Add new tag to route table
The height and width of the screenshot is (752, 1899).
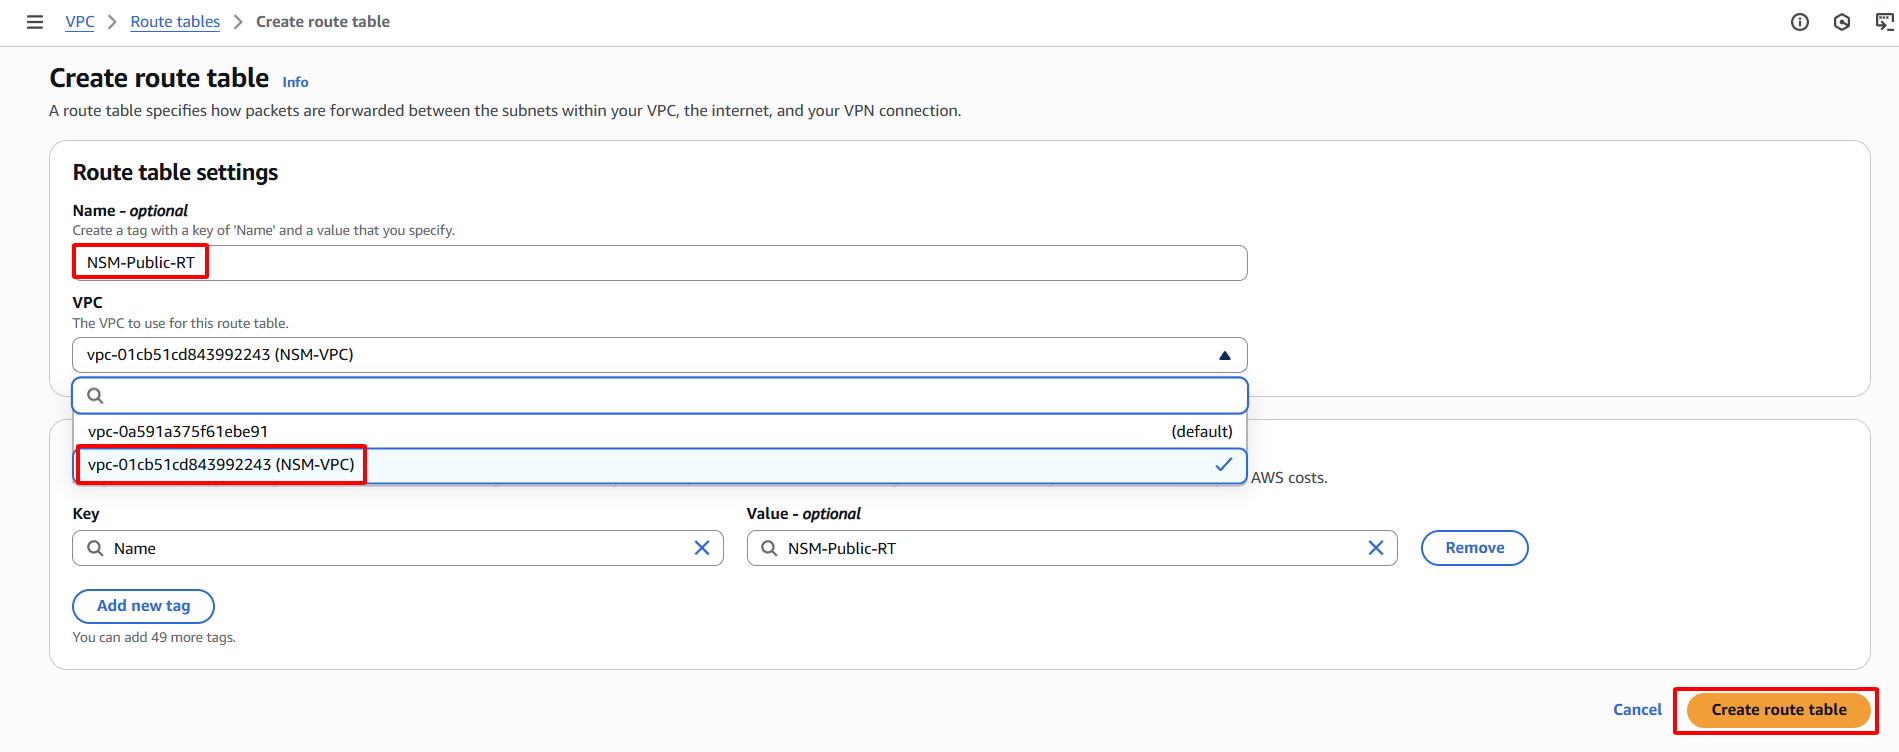click(x=143, y=606)
